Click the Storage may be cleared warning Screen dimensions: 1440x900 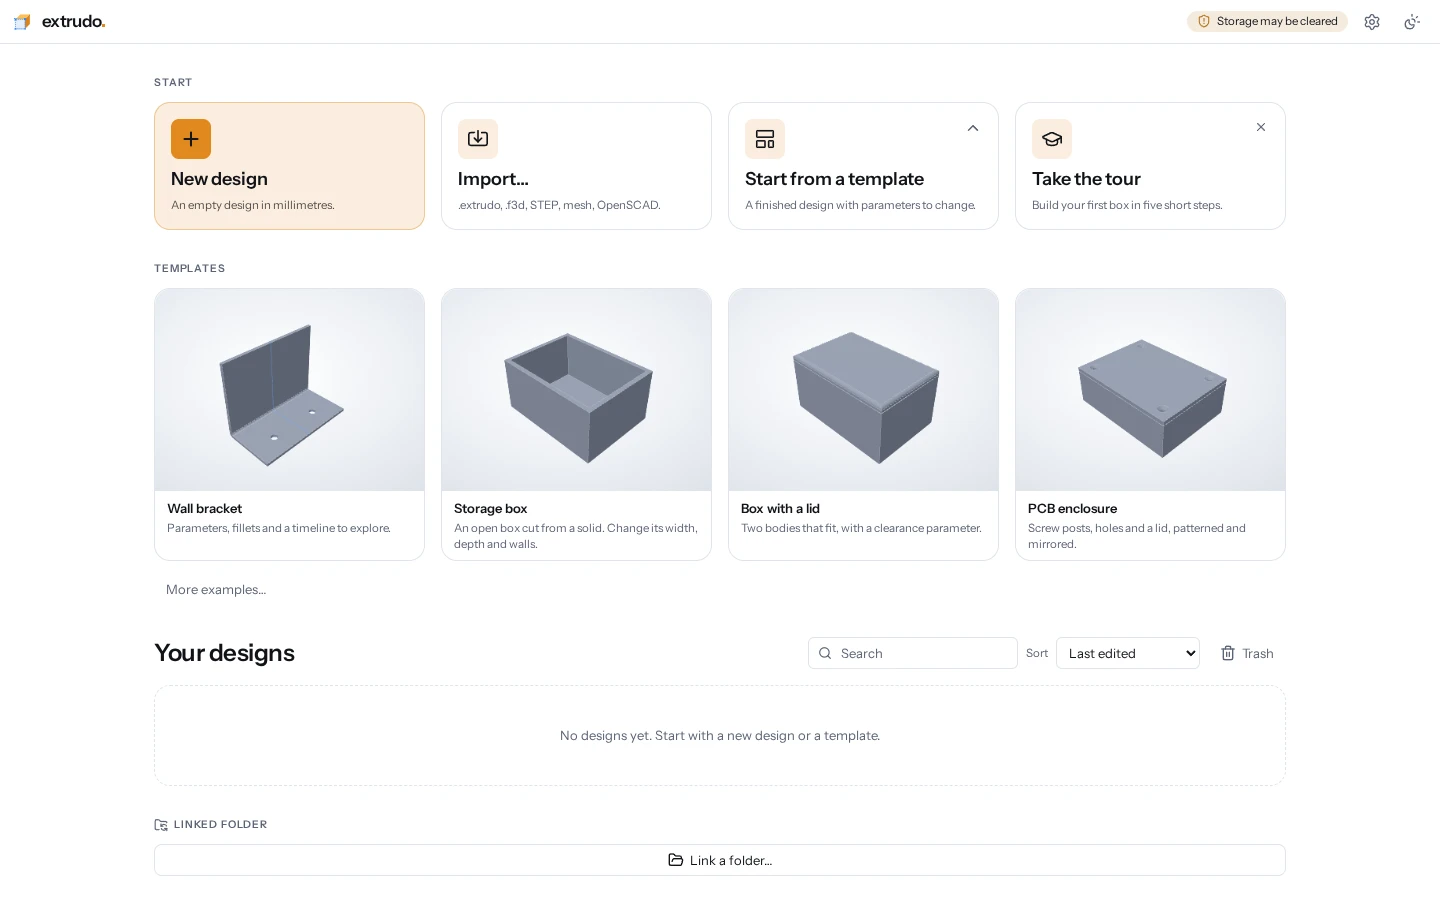pyautogui.click(x=1267, y=21)
